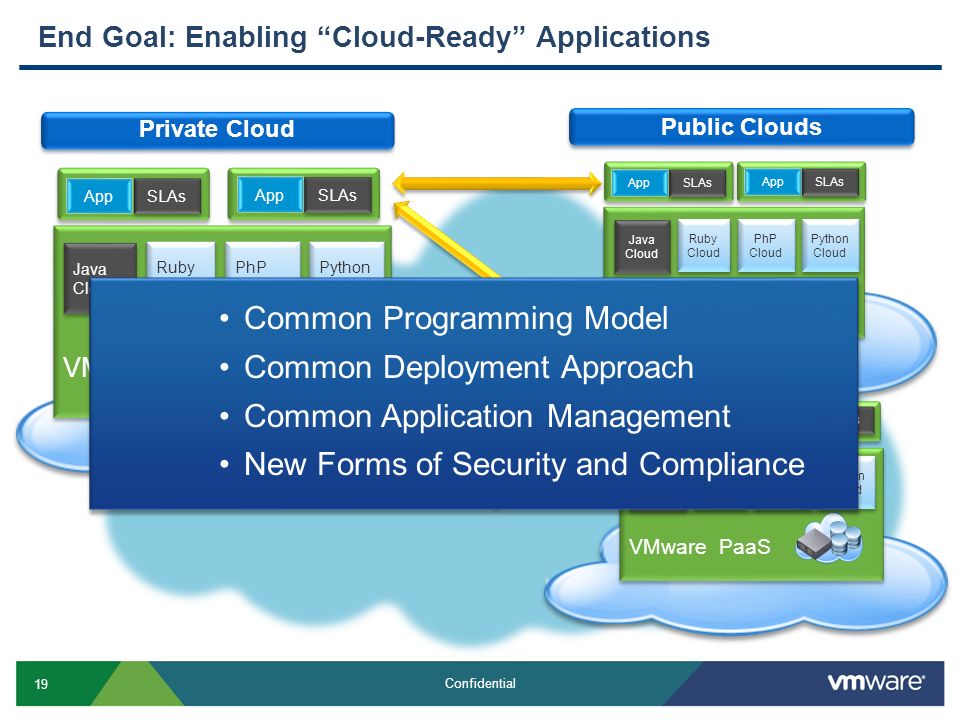
Task: Click the slide title 'End Goal: Enabling Cloud-Ready Applications'
Action: tap(374, 37)
